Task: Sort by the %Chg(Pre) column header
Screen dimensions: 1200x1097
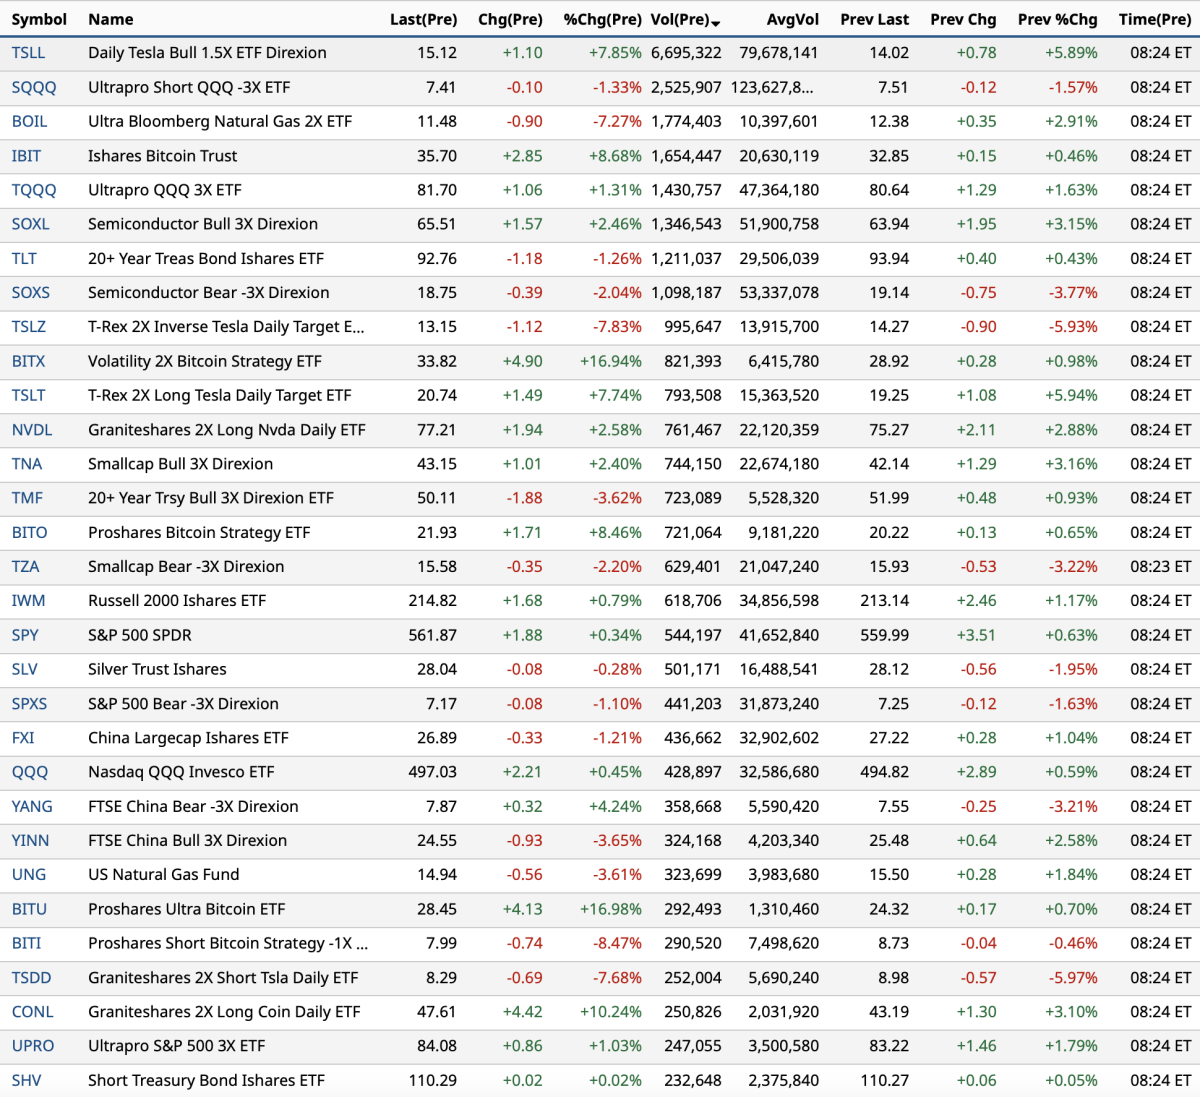Action: tap(602, 19)
